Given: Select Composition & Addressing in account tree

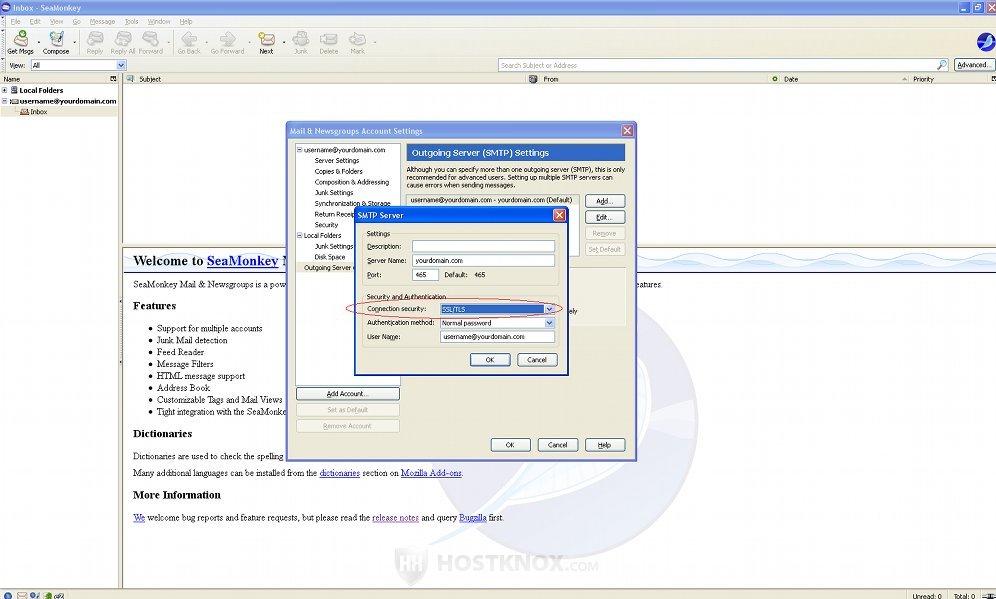Looking at the screenshot, I should tap(352, 182).
